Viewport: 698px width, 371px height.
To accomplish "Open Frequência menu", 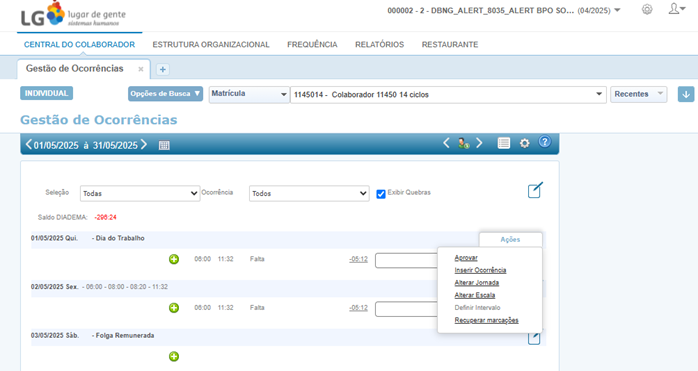I will [x=312, y=45].
